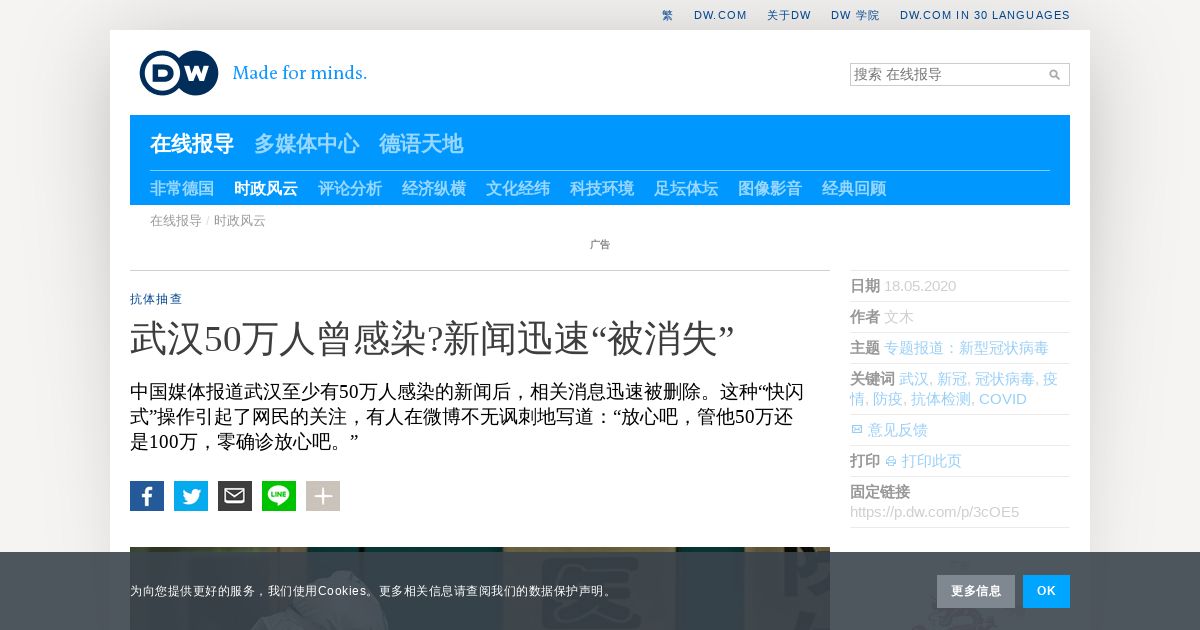
Task: Click keyword 抗体检测
Action: coord(940,399)
